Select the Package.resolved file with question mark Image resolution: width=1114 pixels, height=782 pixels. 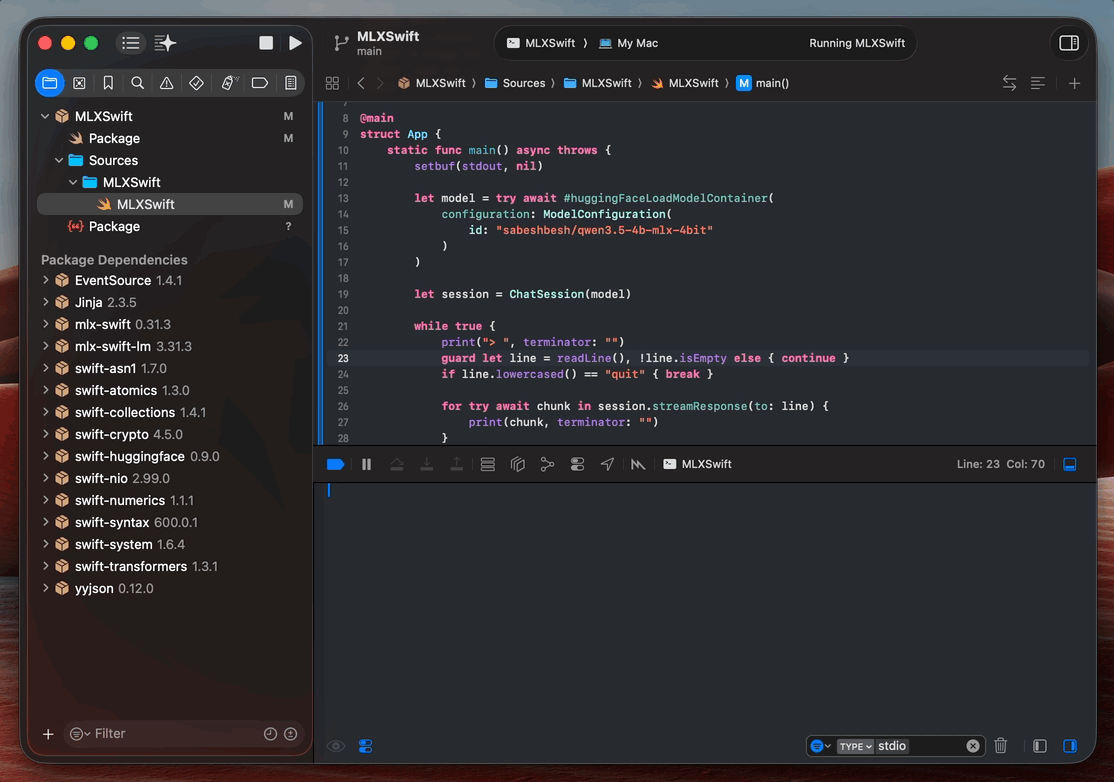coord(170,226)
